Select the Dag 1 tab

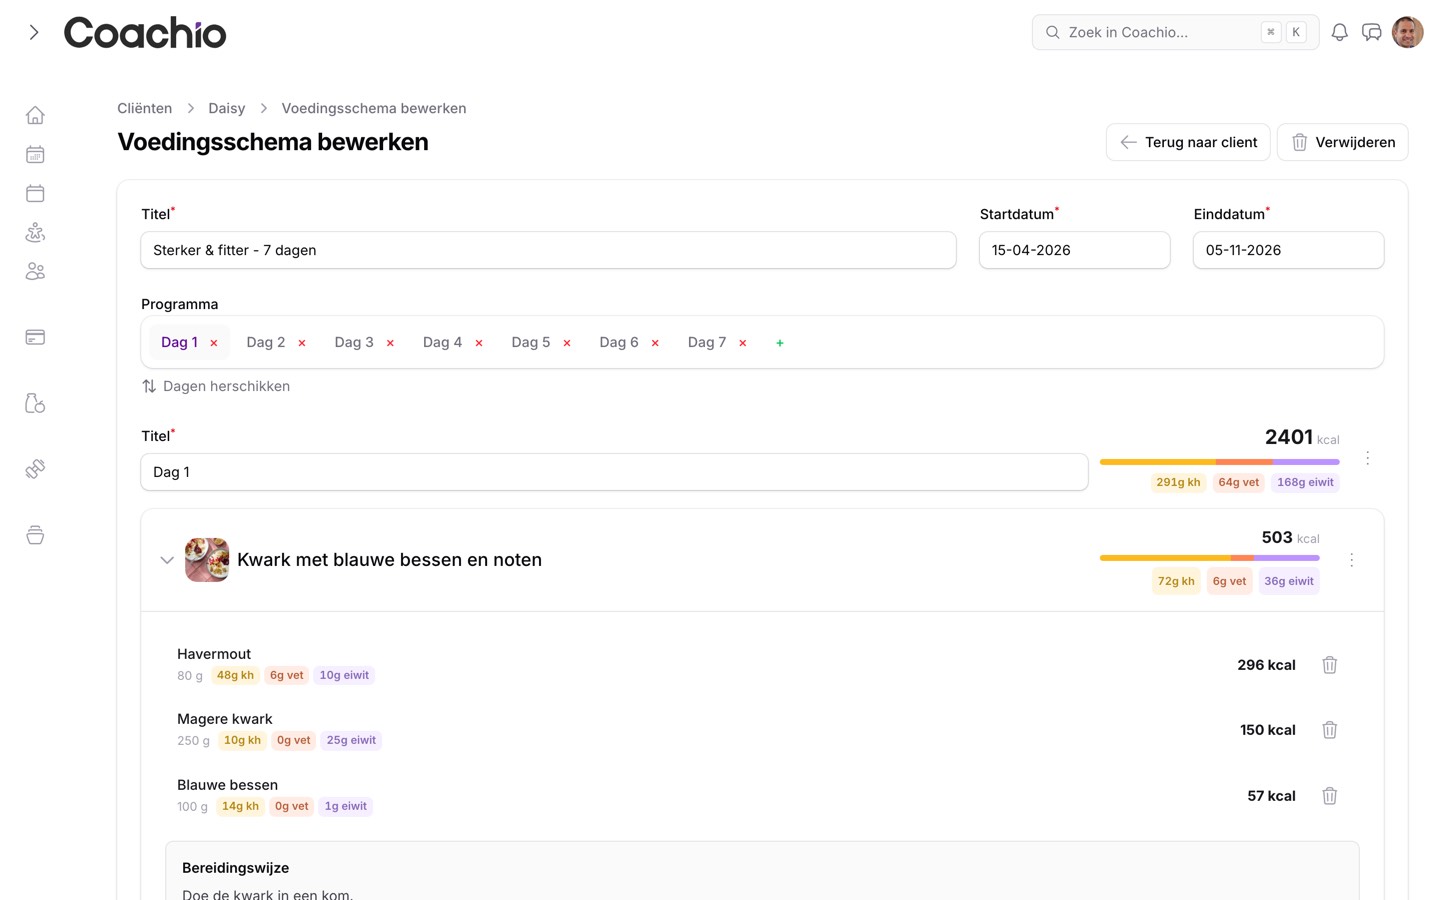pyautogui.click(x=179, y=342)
